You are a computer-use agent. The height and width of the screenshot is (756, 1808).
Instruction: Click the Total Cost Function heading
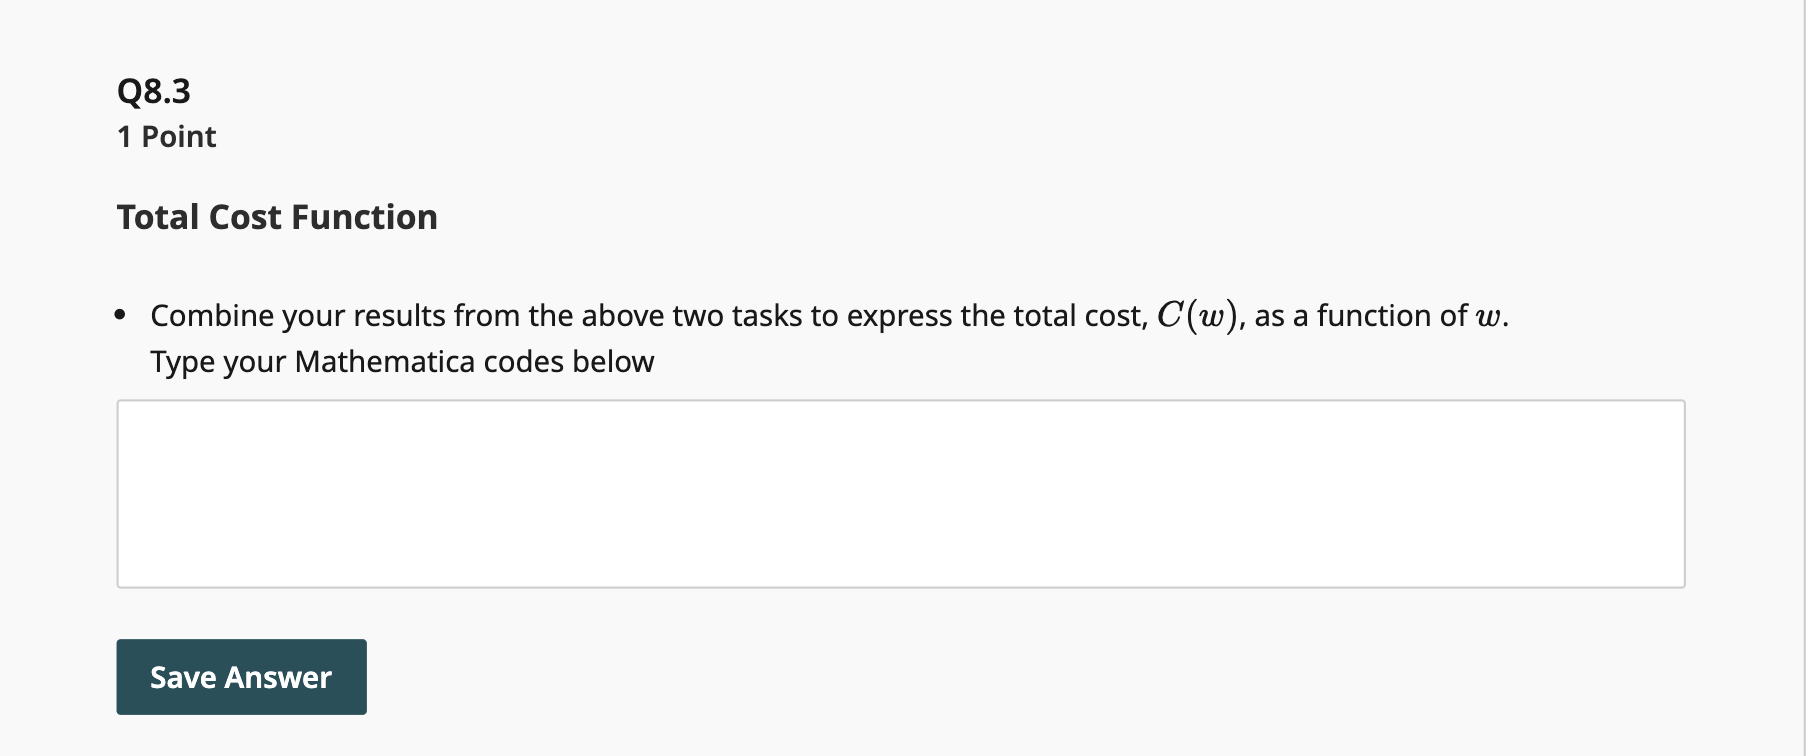276,216
